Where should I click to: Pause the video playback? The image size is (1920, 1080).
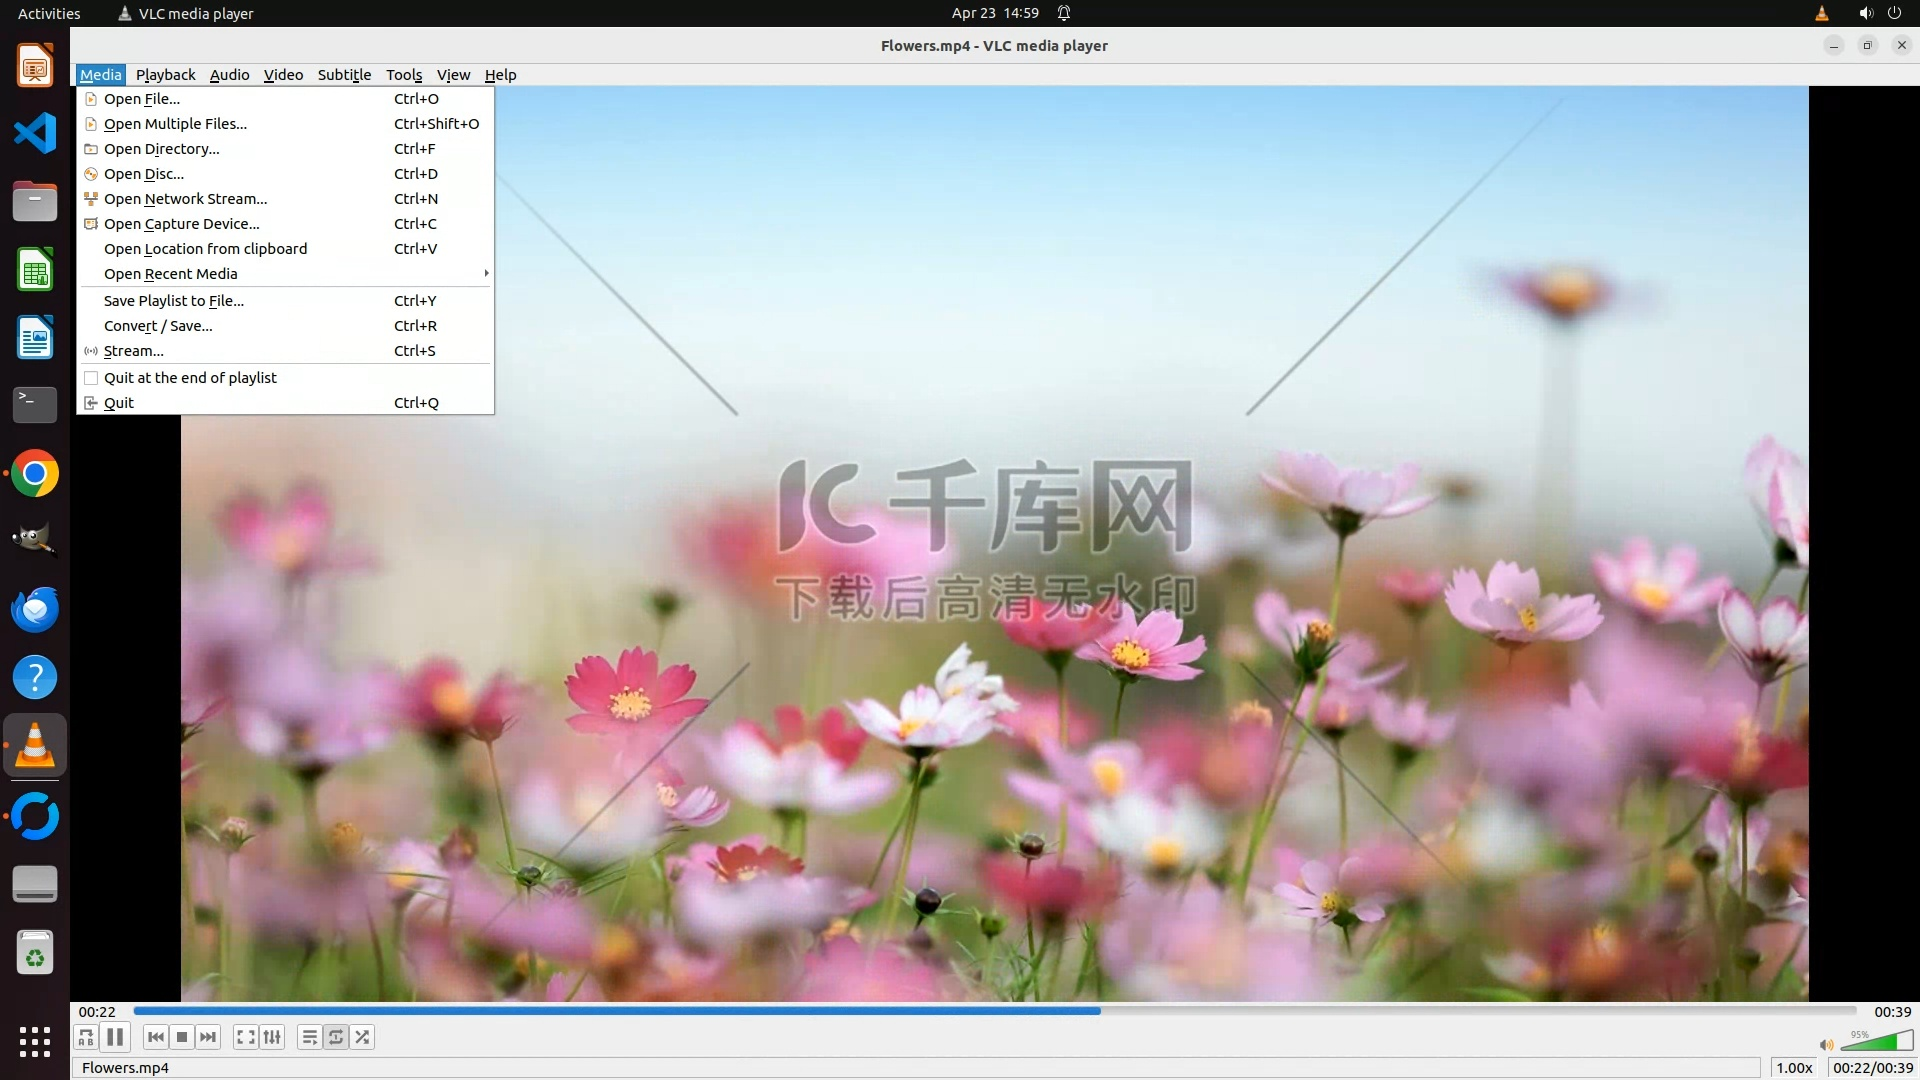(115, 1038)
